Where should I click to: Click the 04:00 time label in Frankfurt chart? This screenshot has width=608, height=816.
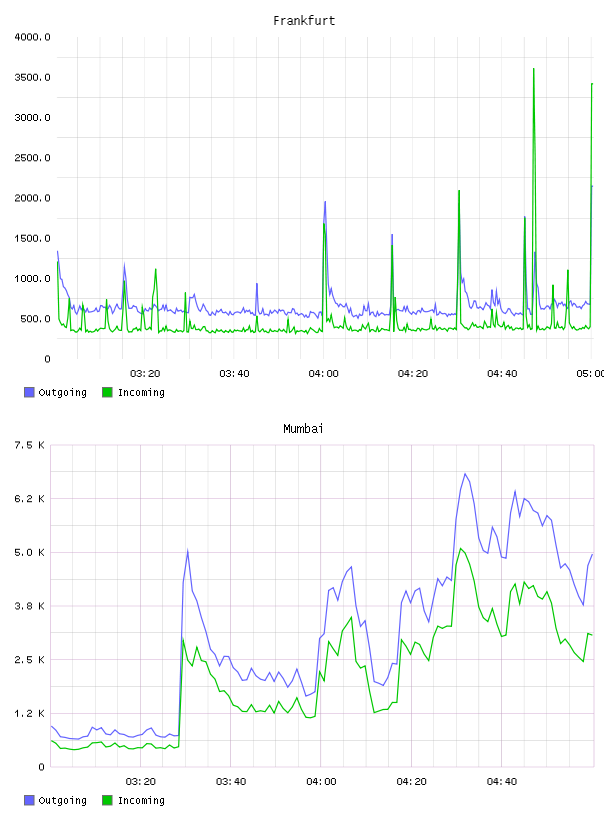point(323,374)
